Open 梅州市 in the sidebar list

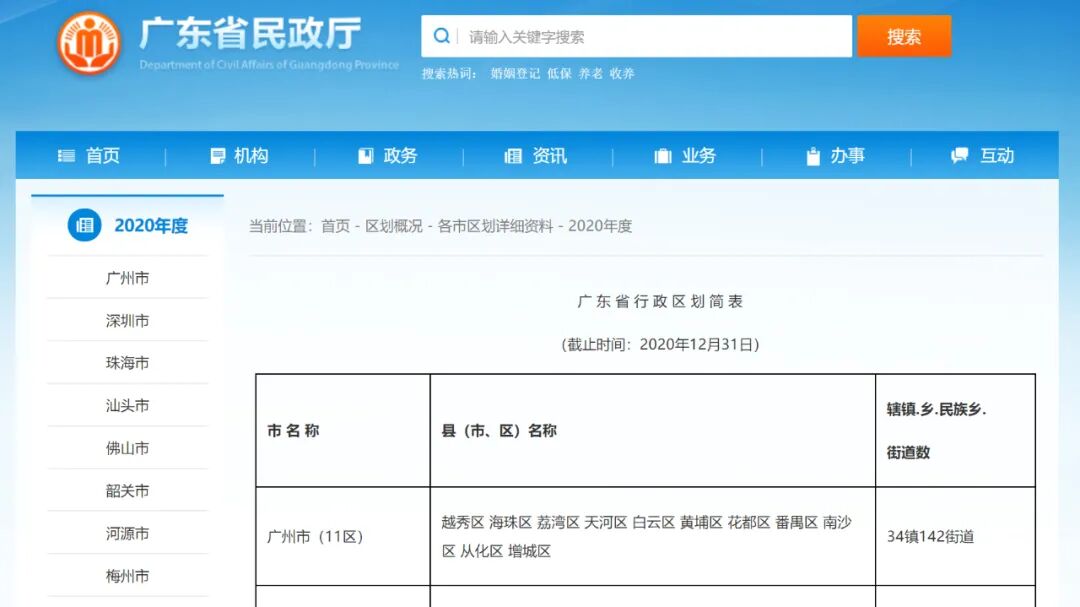pyautogui.click(x=127, y=576)
